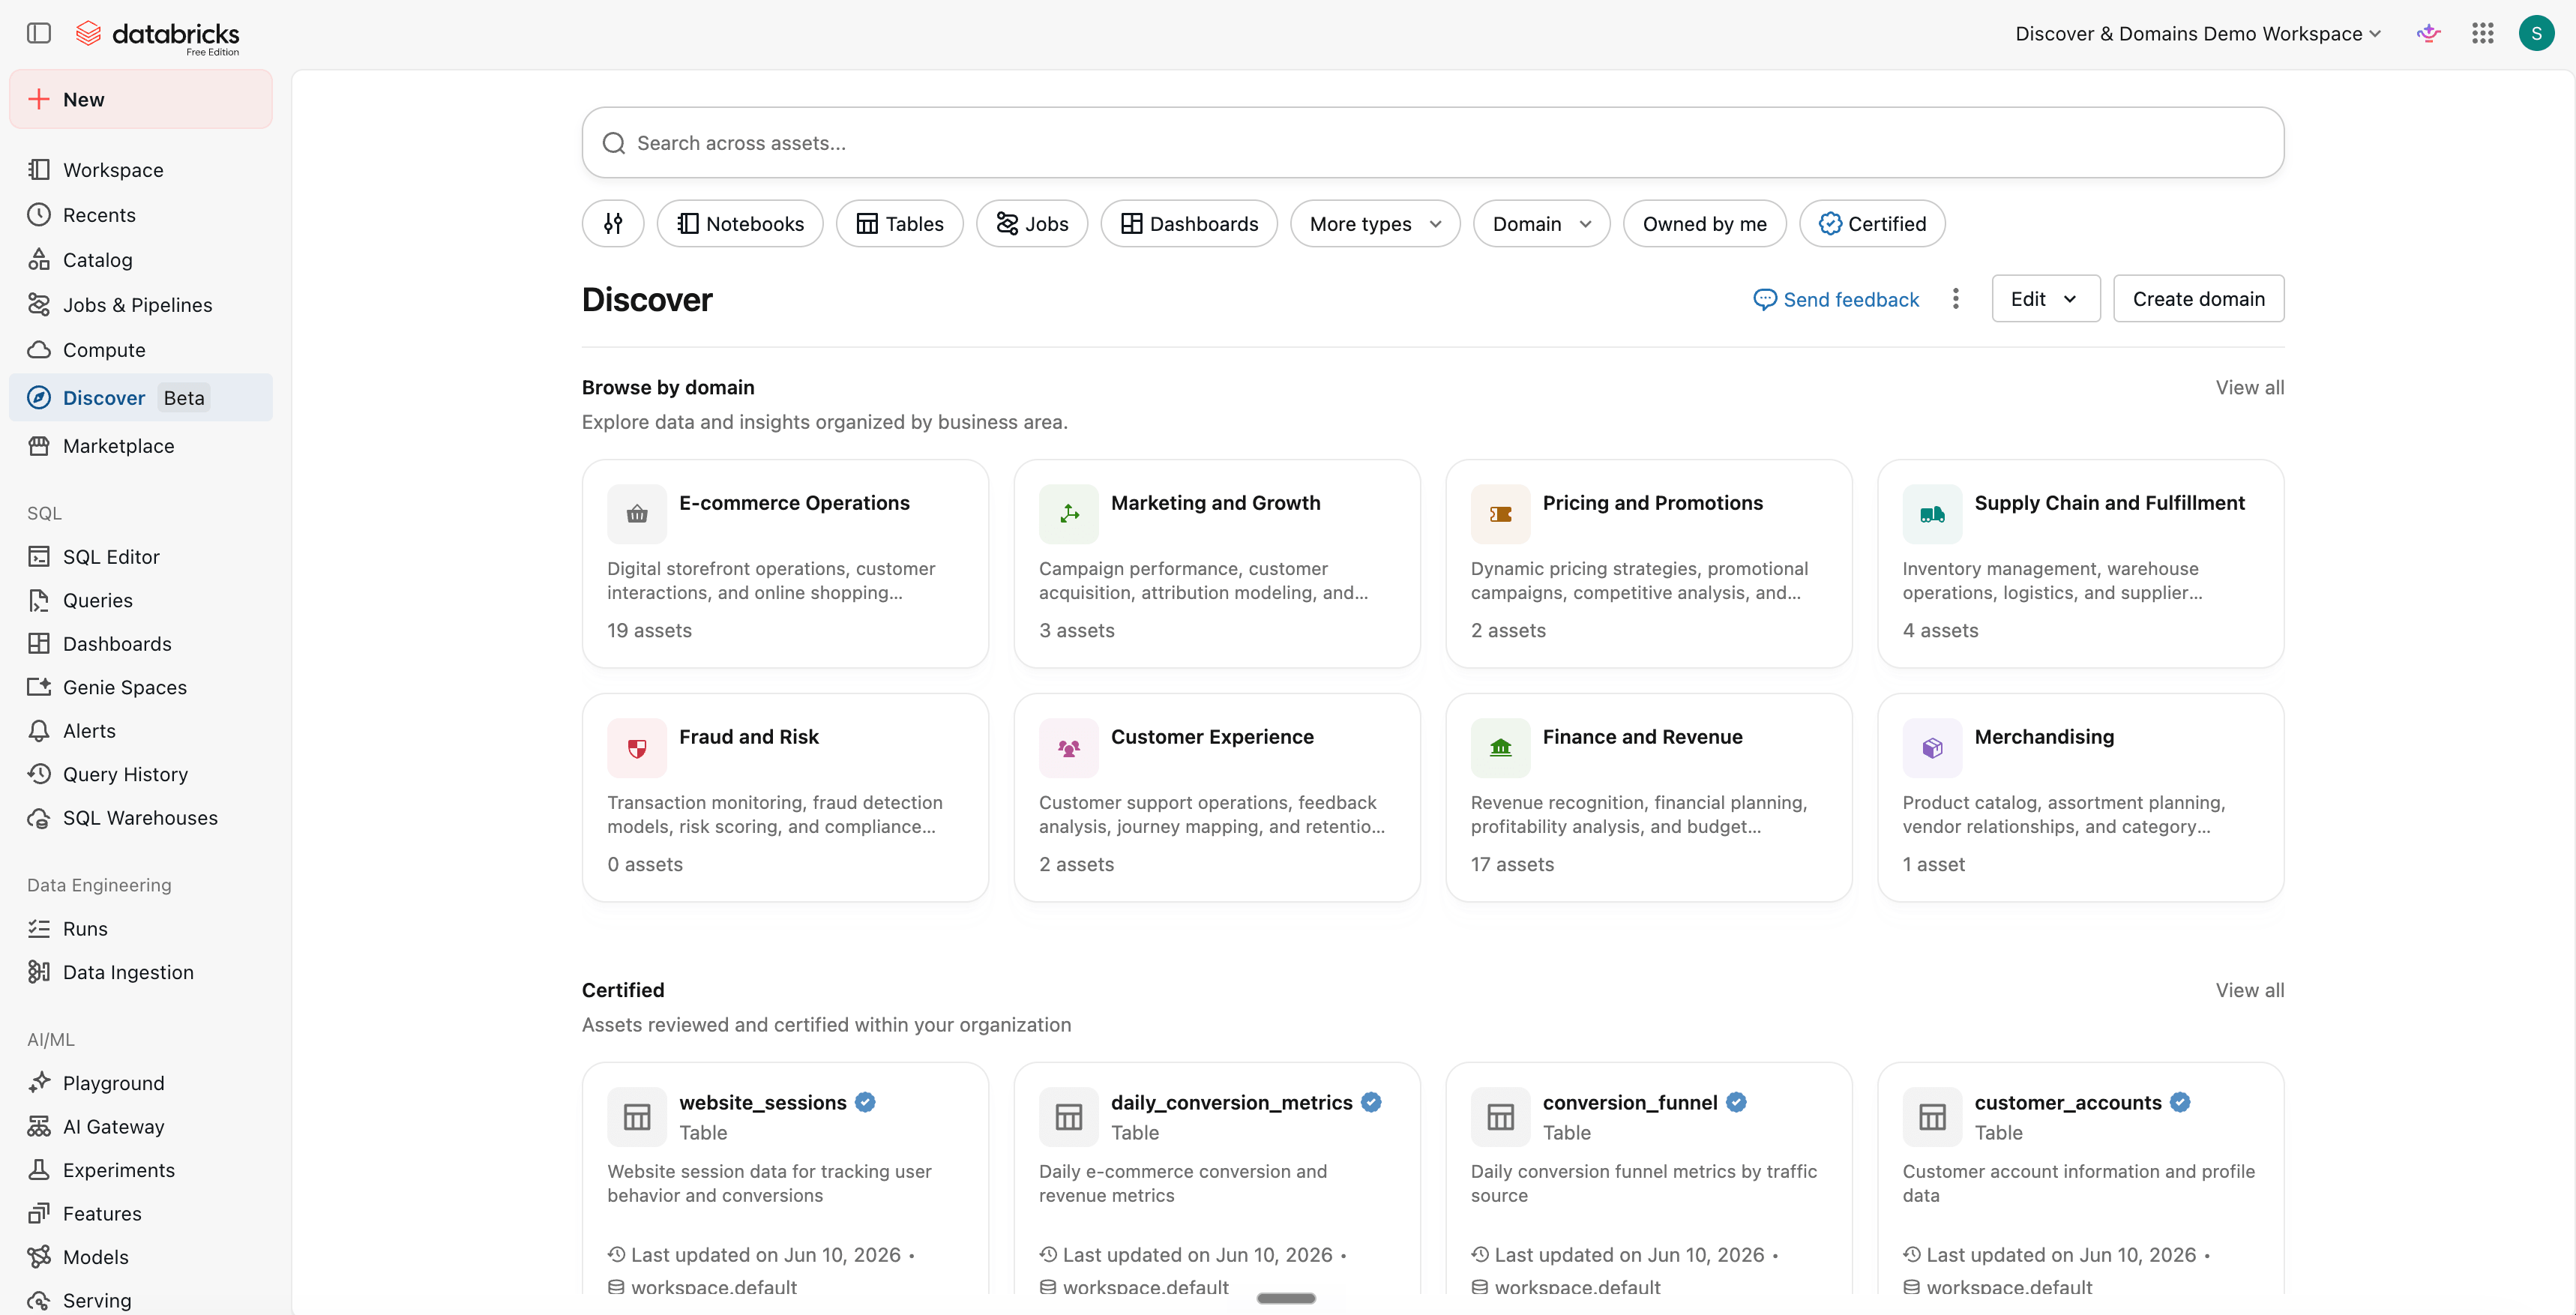Click certified badge next to website_sessions
The width and height of the screenshot is (2576, 1315).
coord(866,1102)
